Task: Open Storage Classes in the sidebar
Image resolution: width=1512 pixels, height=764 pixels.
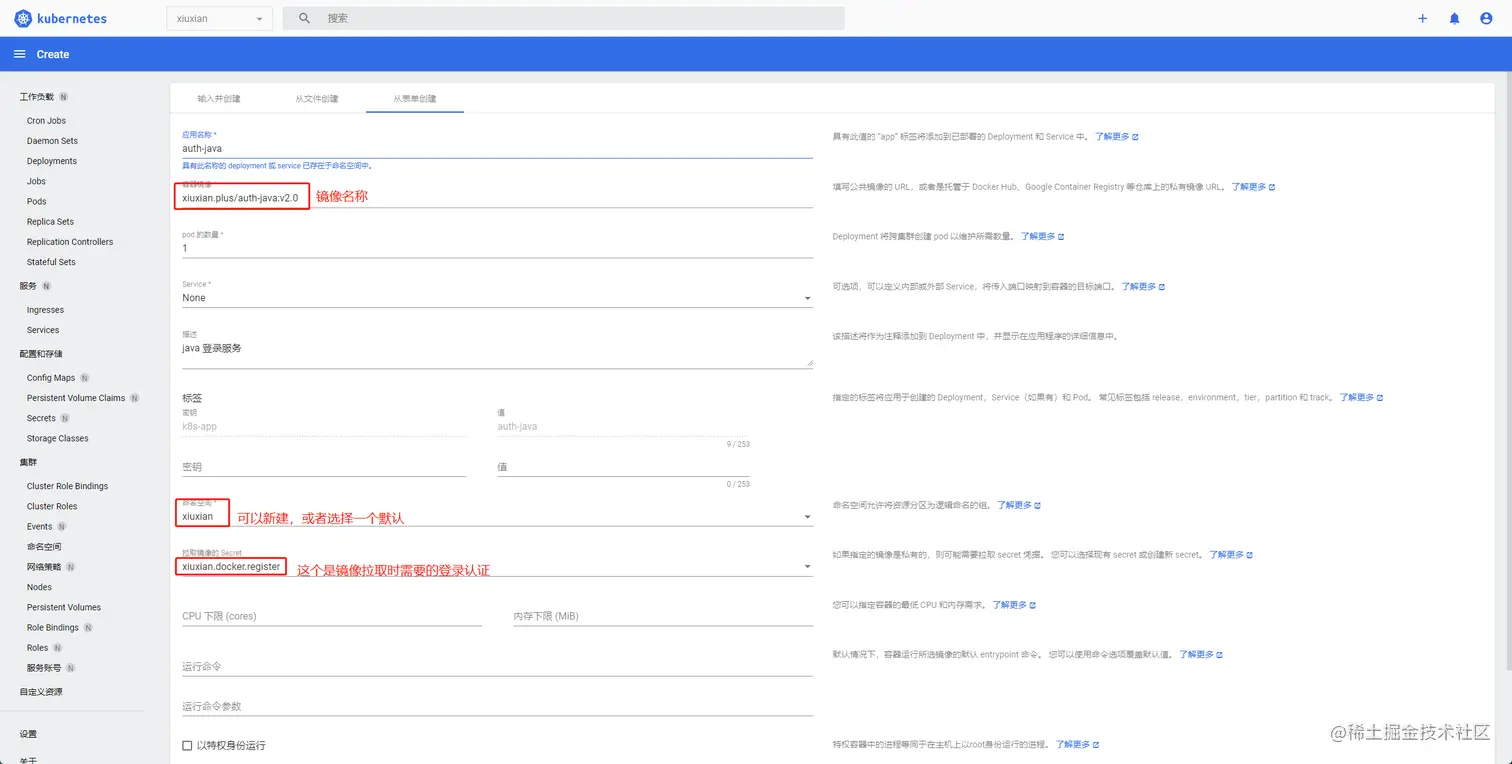Action: [x=58, y=438]
